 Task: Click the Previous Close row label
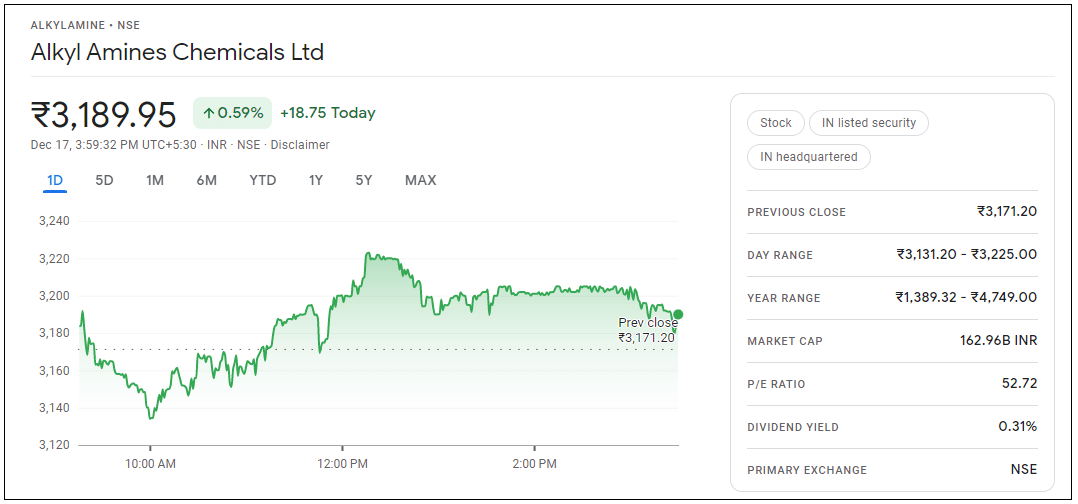[796, 212]
